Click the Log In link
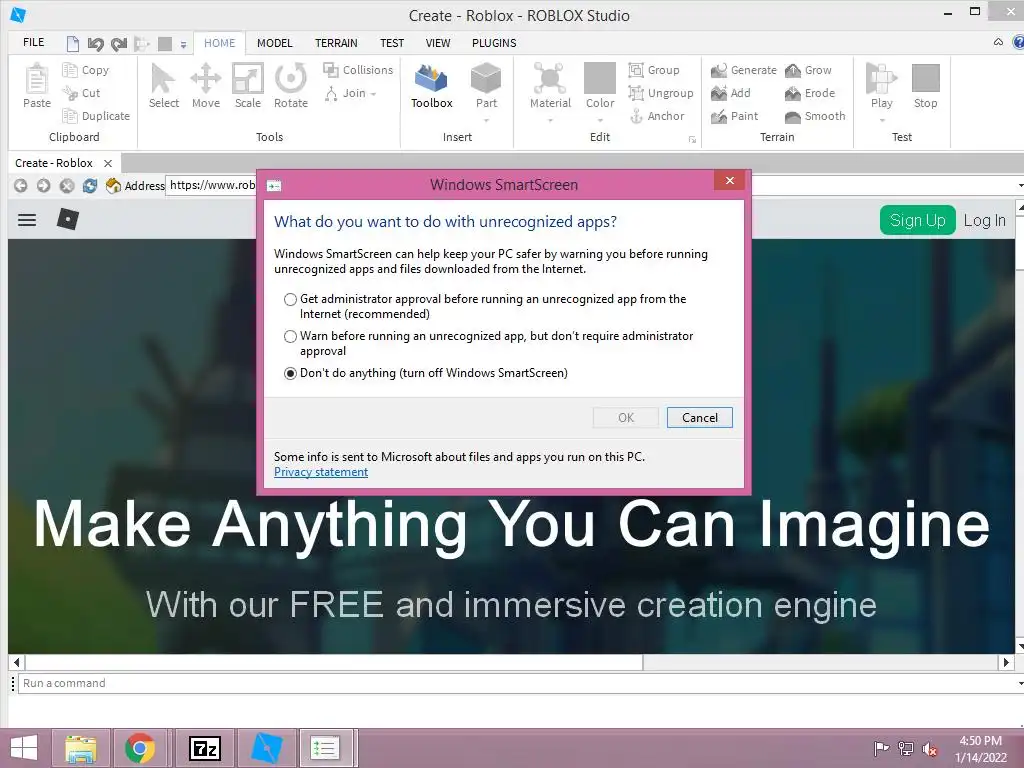1024x768 pixels. (984, 221)
